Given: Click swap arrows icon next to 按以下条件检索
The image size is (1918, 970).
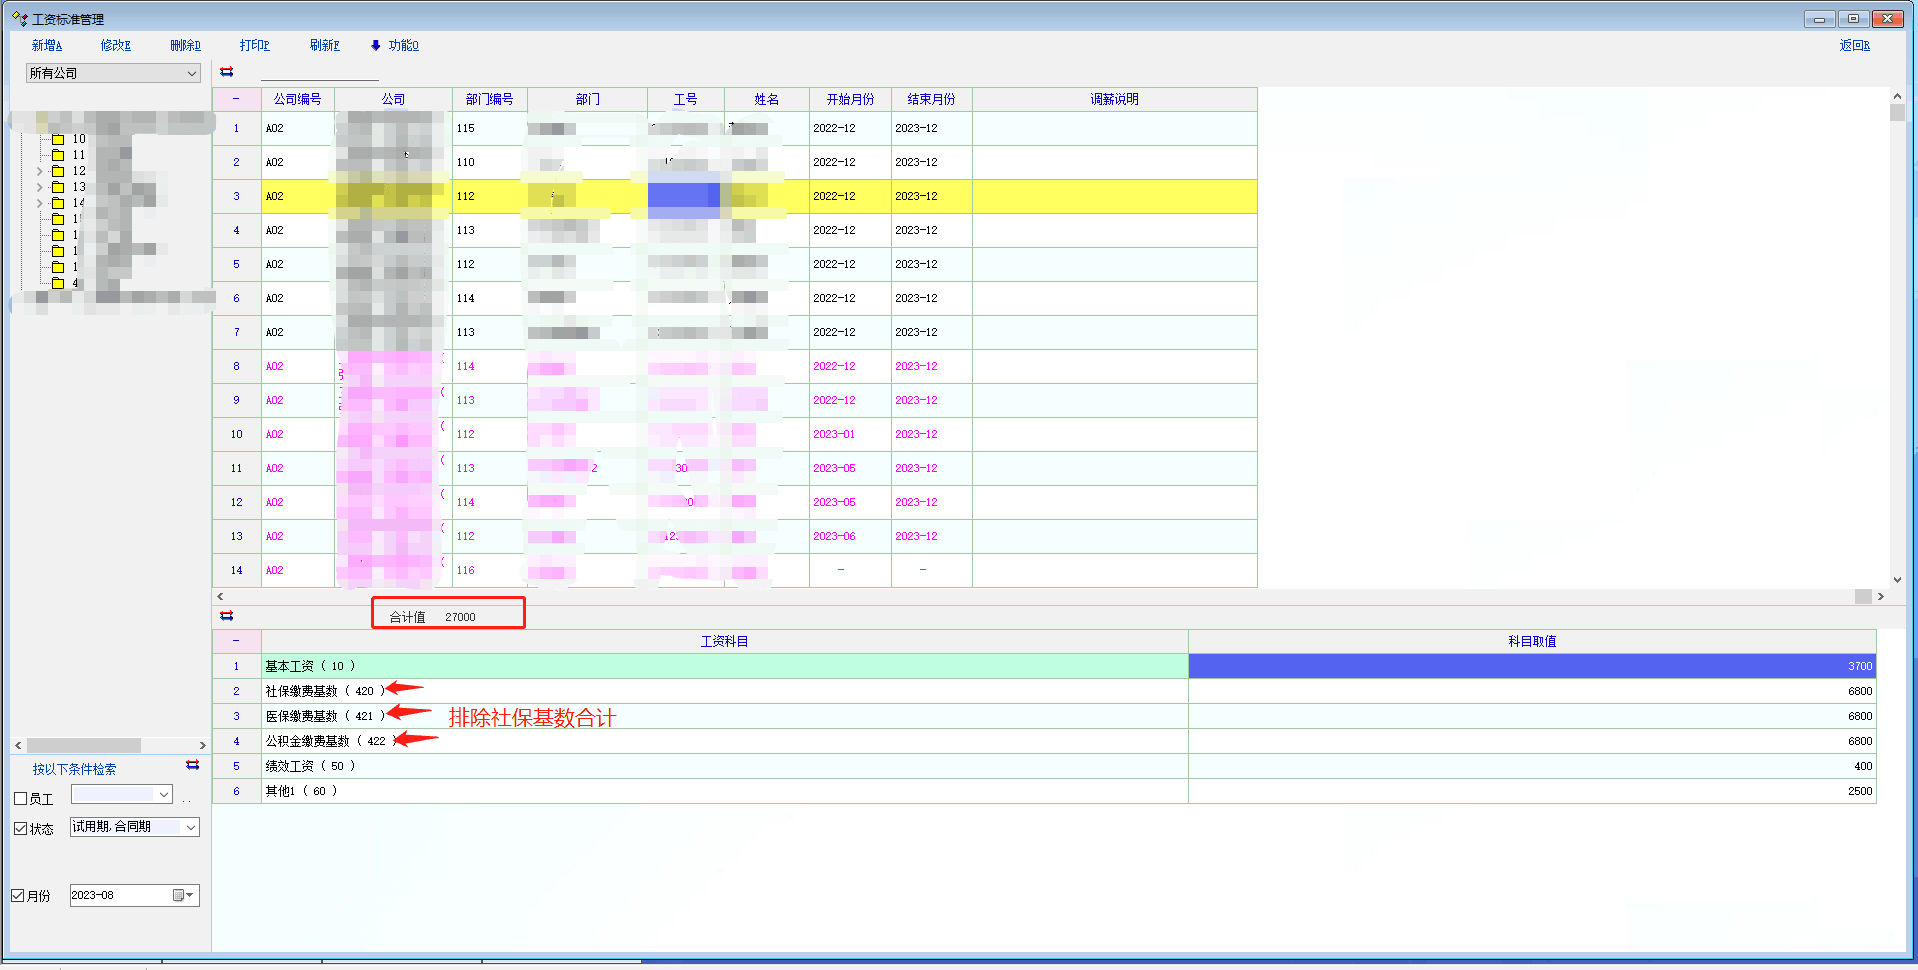Looking at the screenshot, I should (193, 765).
